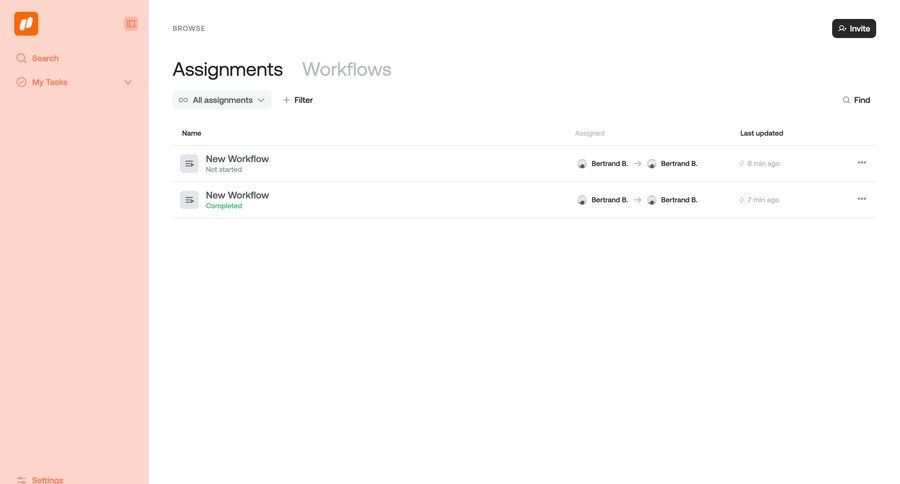Open the more options menu for Not started row

click(x=862, y=162)
